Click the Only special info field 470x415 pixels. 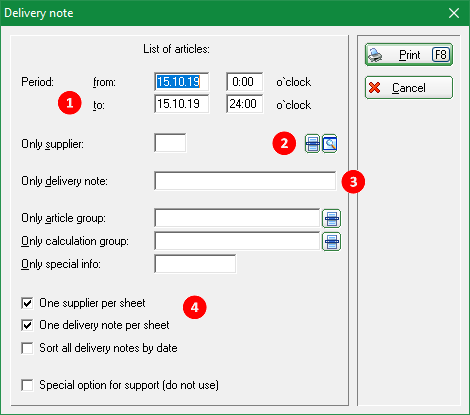click(195, 264)
